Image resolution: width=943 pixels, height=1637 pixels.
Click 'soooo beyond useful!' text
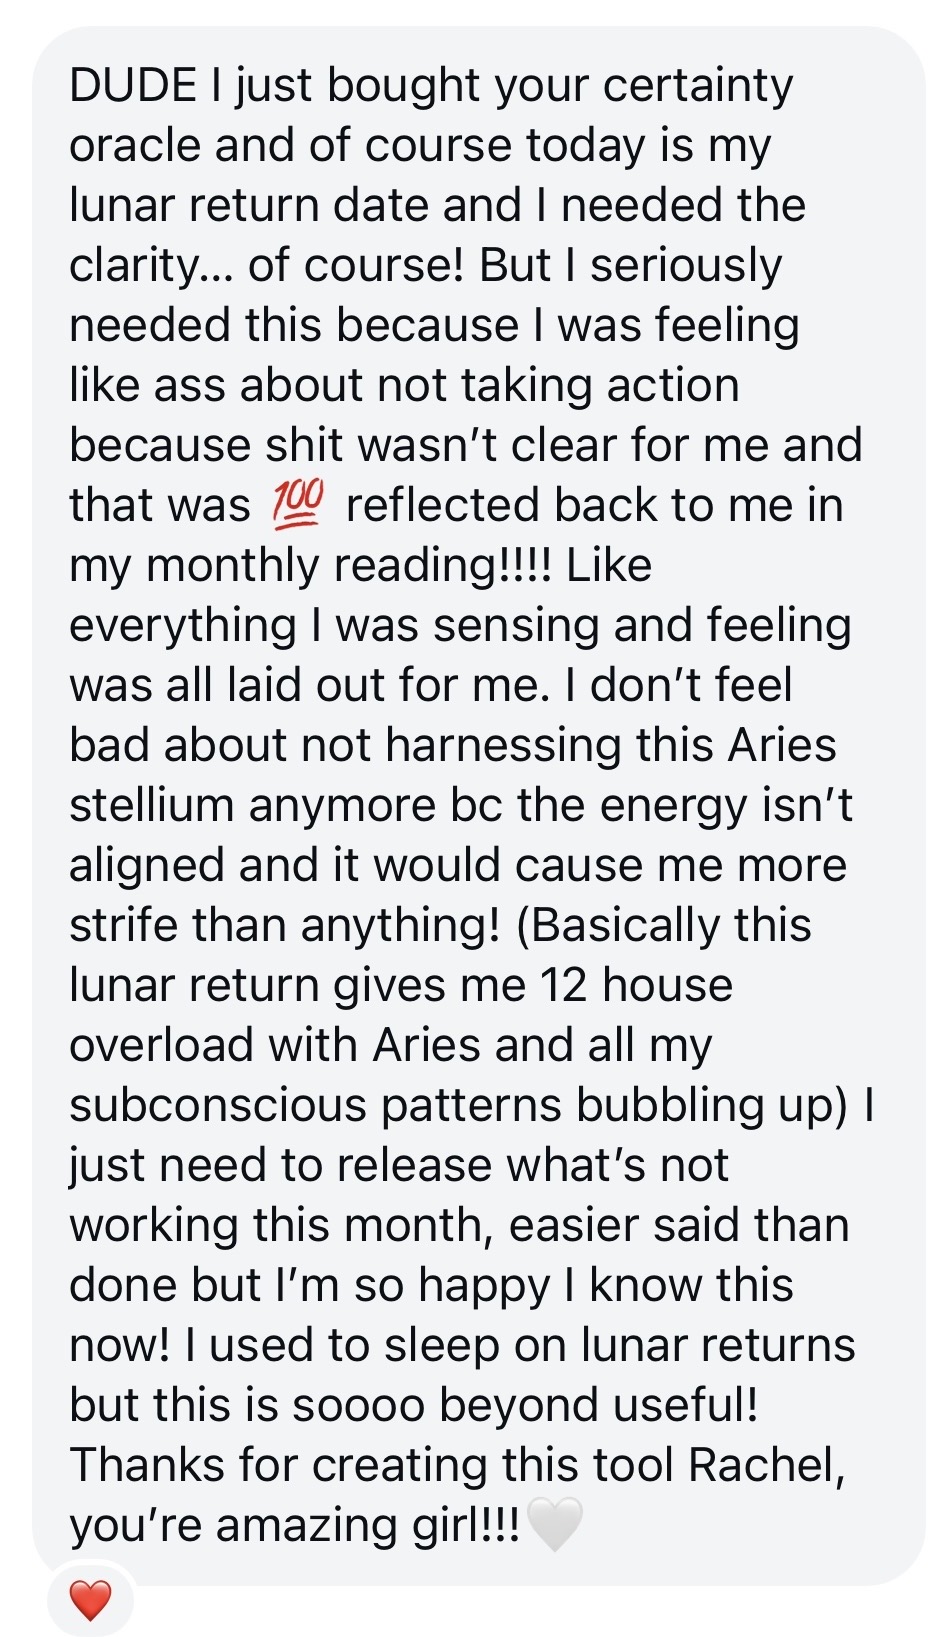click(524, 1406)
